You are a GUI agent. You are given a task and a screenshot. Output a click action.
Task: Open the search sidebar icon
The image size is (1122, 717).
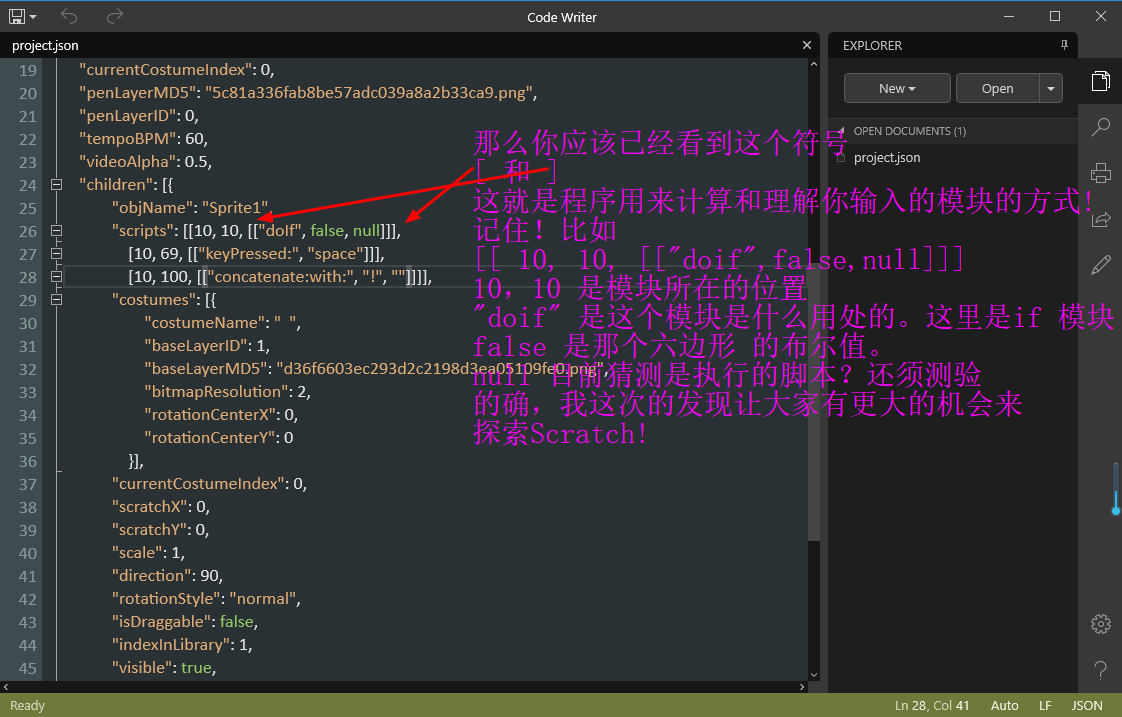(x=1101, y=127)
